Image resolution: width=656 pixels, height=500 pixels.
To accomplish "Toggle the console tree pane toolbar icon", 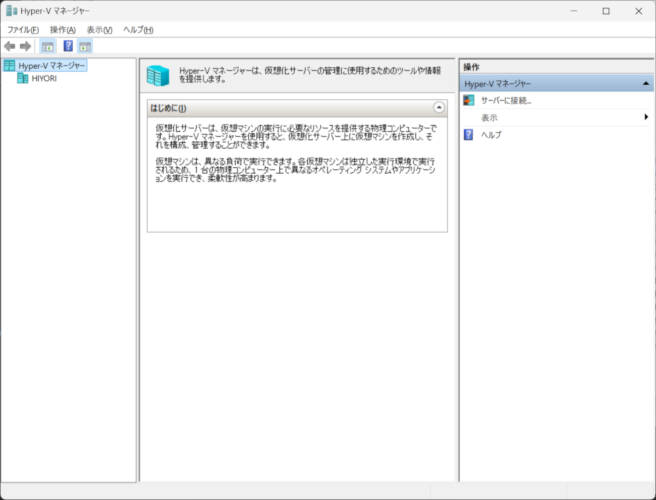I will point(47,46).
